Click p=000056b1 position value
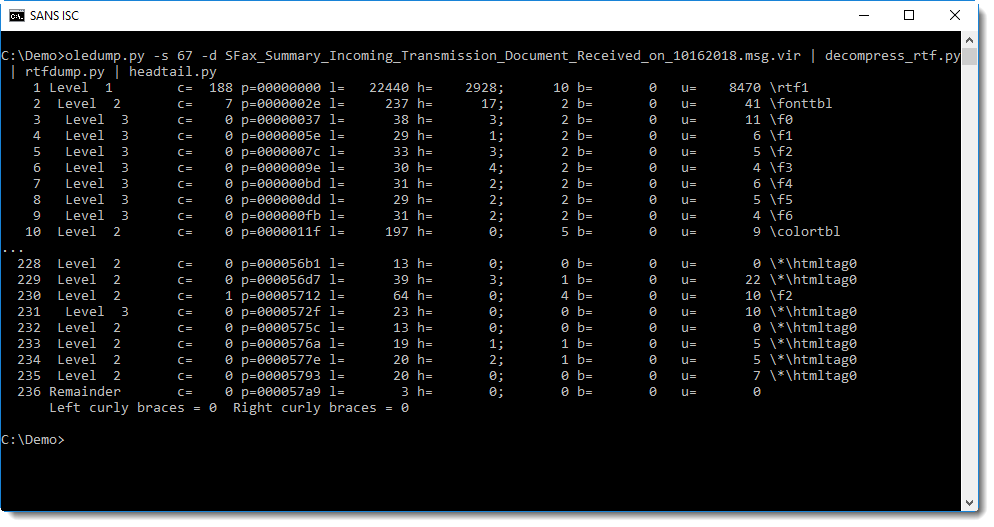Screen dimensions: 994x527 281,263
